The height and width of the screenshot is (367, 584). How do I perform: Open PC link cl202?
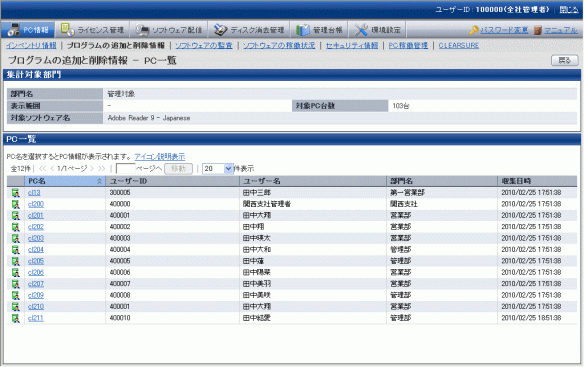click(x=36, y=227)
